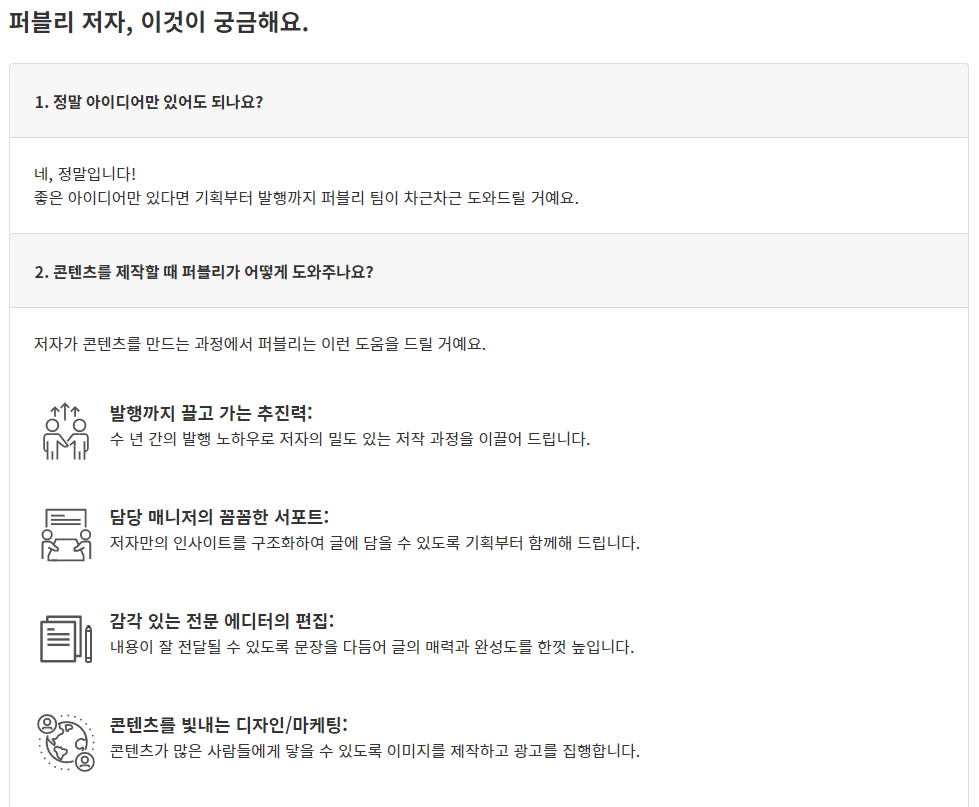Click the description '수 년 간의 발행 노하우로'
Viewport: 979px width, 807px height.
[350, 439]
